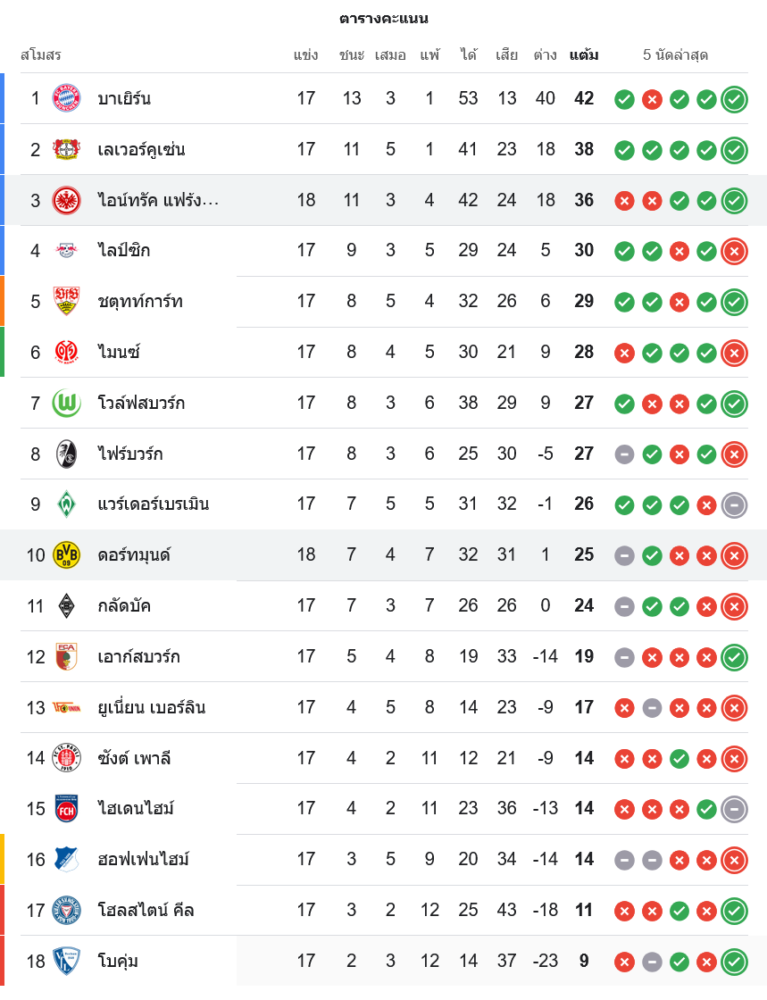
Task: Open team name ไฟร์บวร์ก
Action: (130, 454)
